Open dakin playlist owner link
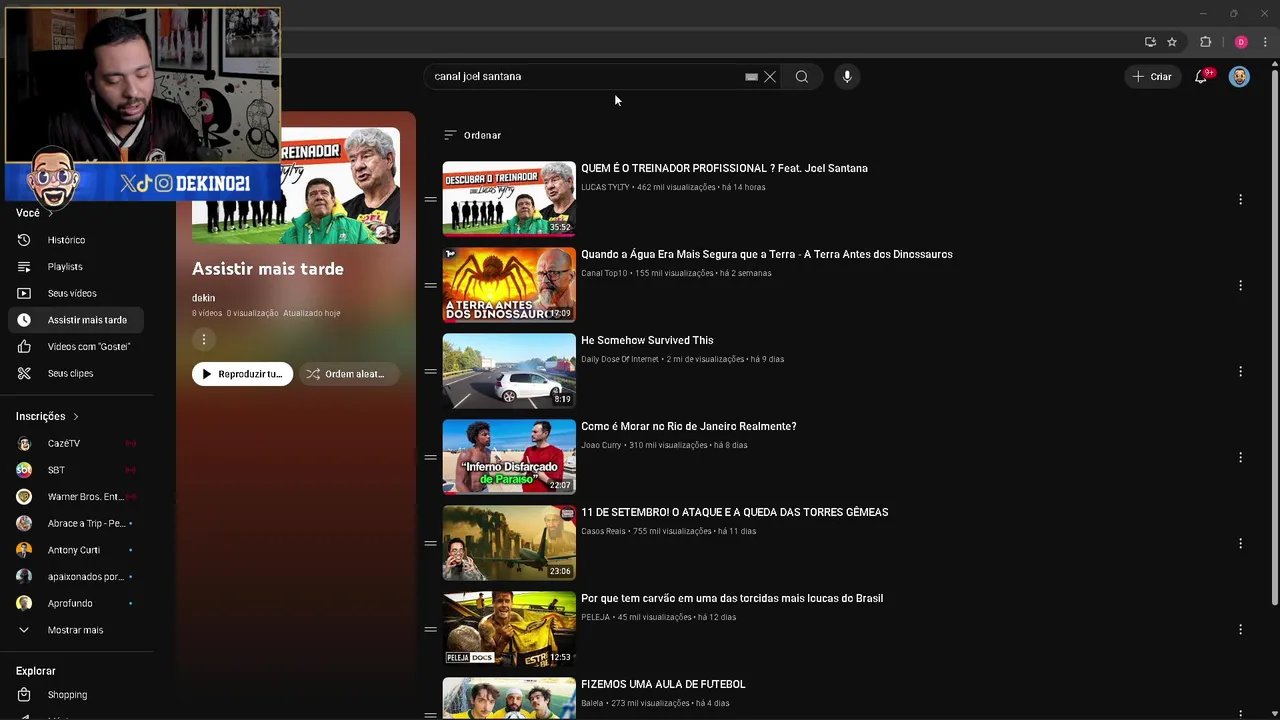 click(203, 298)
